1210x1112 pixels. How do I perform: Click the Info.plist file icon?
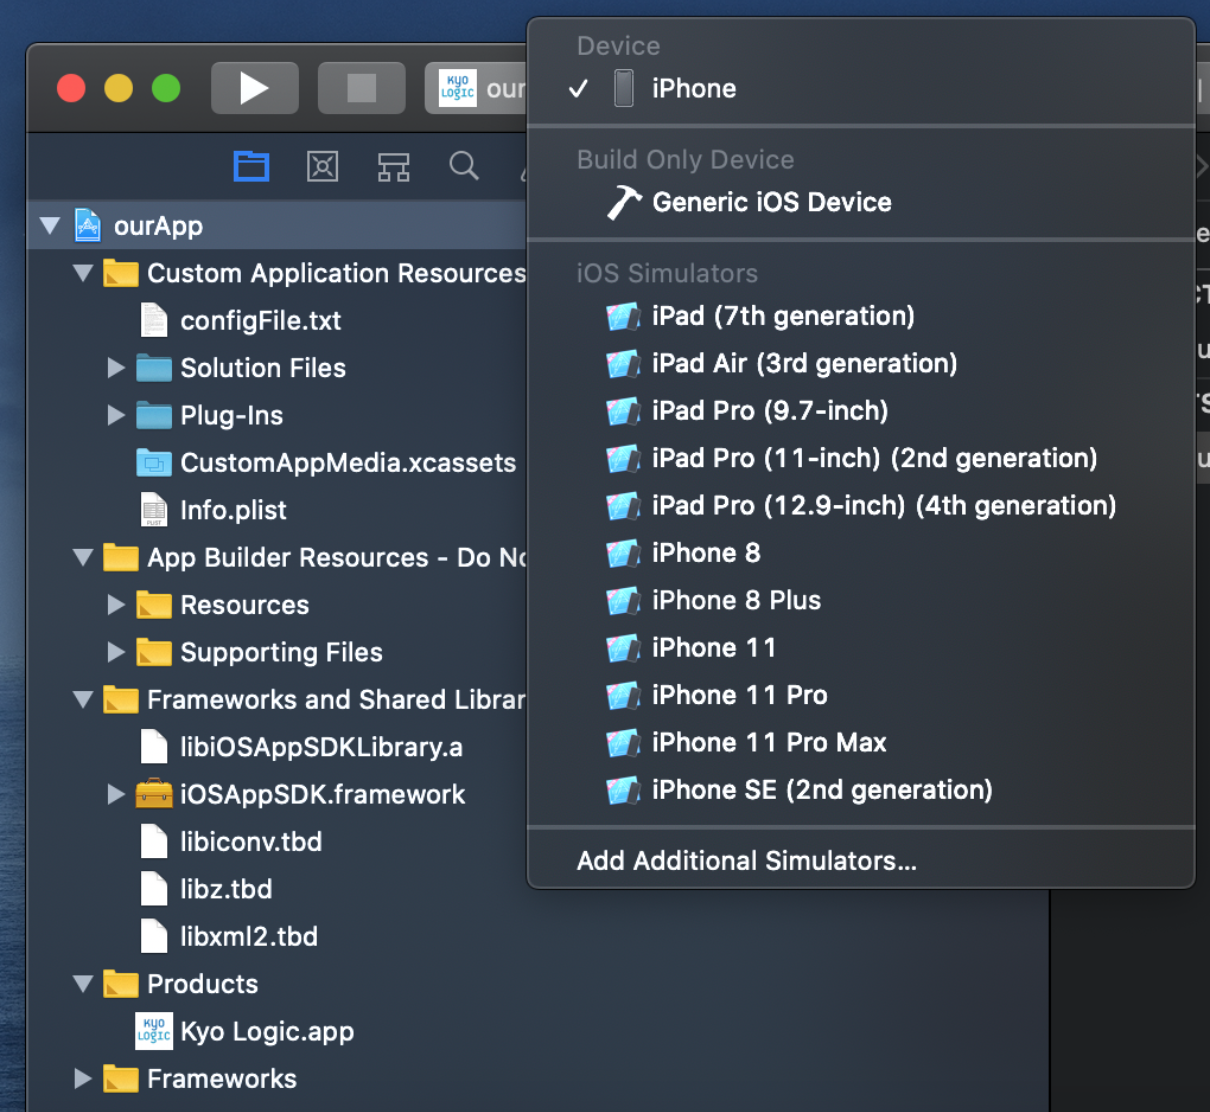pyautogui.click(x=154, y=510)
